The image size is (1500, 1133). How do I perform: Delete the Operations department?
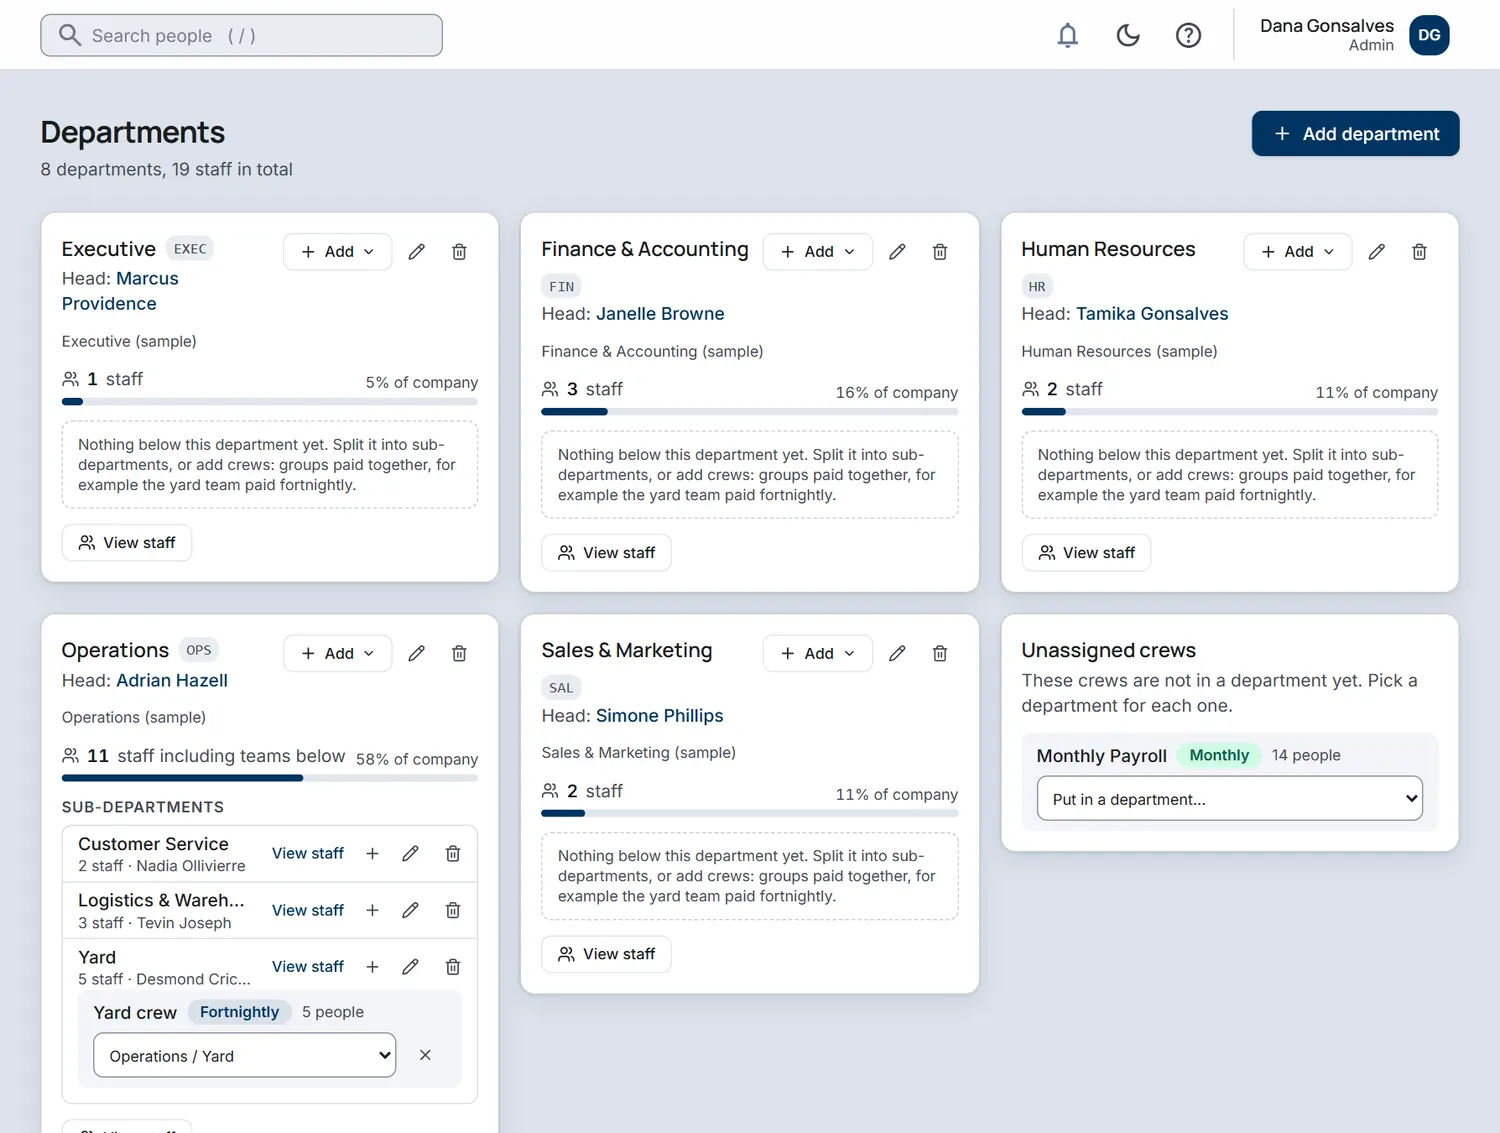[459, 653]
